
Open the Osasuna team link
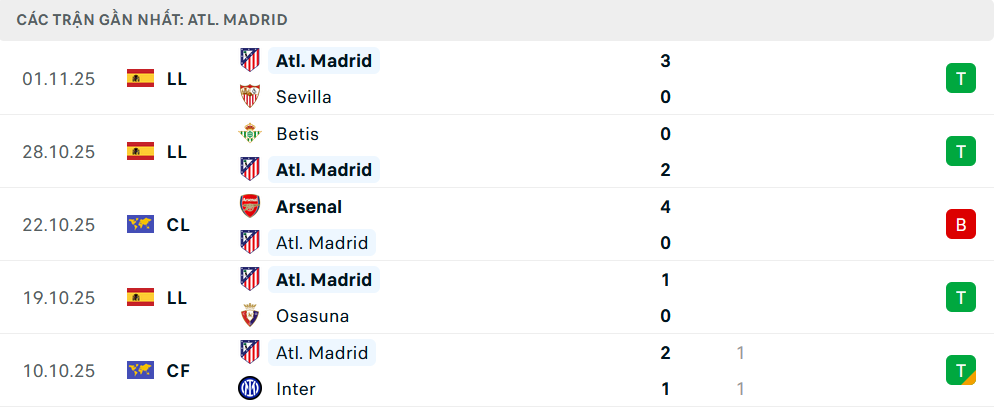[x=312, y=316]
